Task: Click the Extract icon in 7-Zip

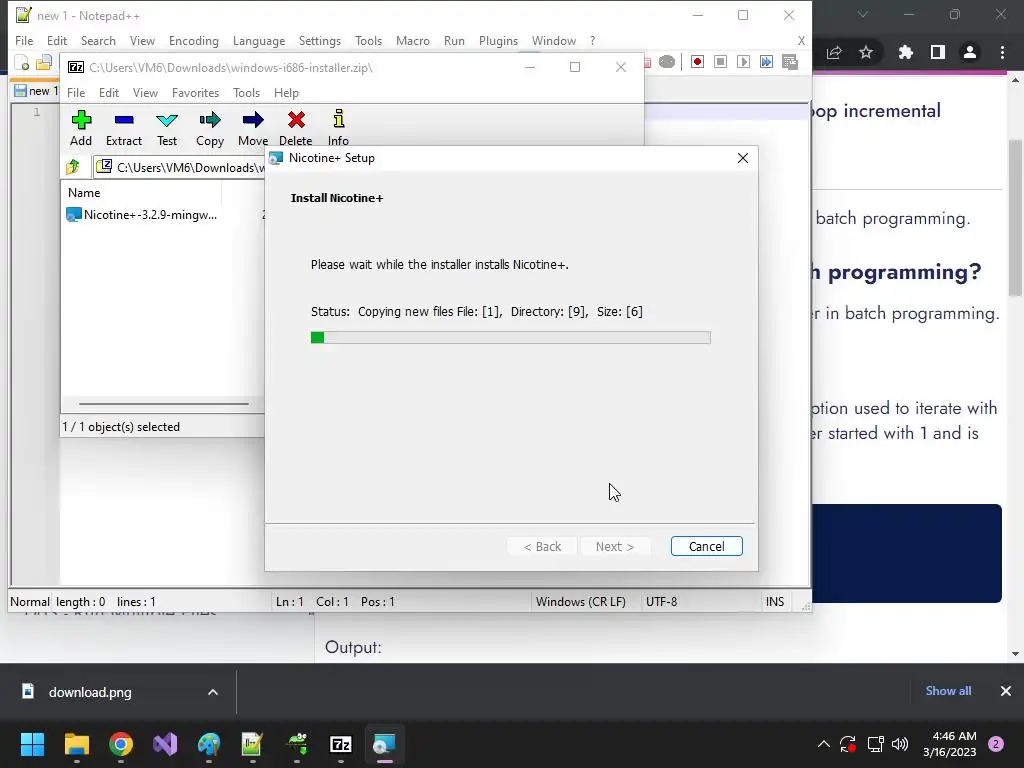Action: 123,128
